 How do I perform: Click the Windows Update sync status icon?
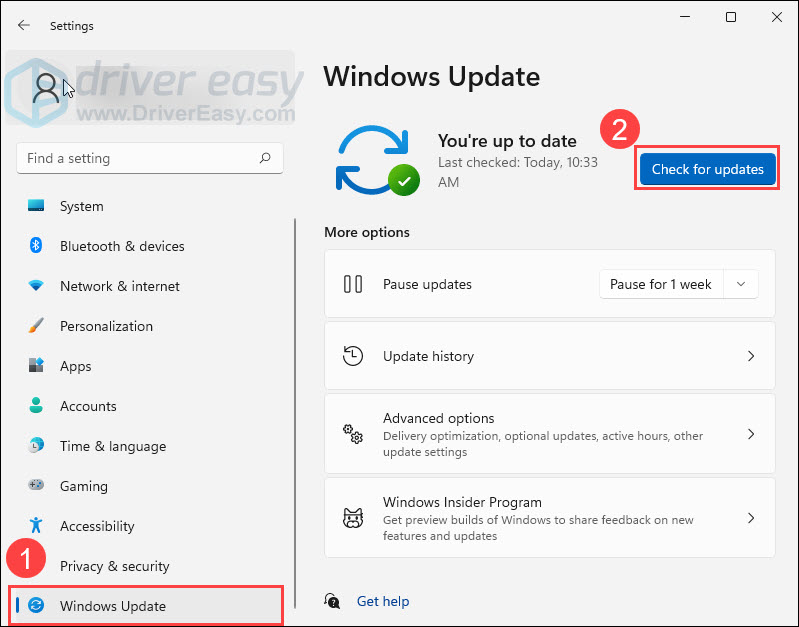[x=375, y=160]
